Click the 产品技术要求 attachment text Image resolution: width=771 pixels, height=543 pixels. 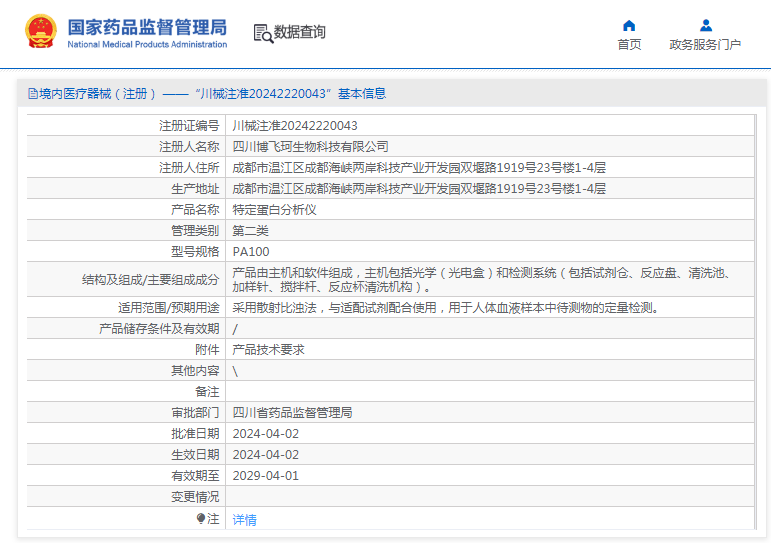(x=268, y=350)
